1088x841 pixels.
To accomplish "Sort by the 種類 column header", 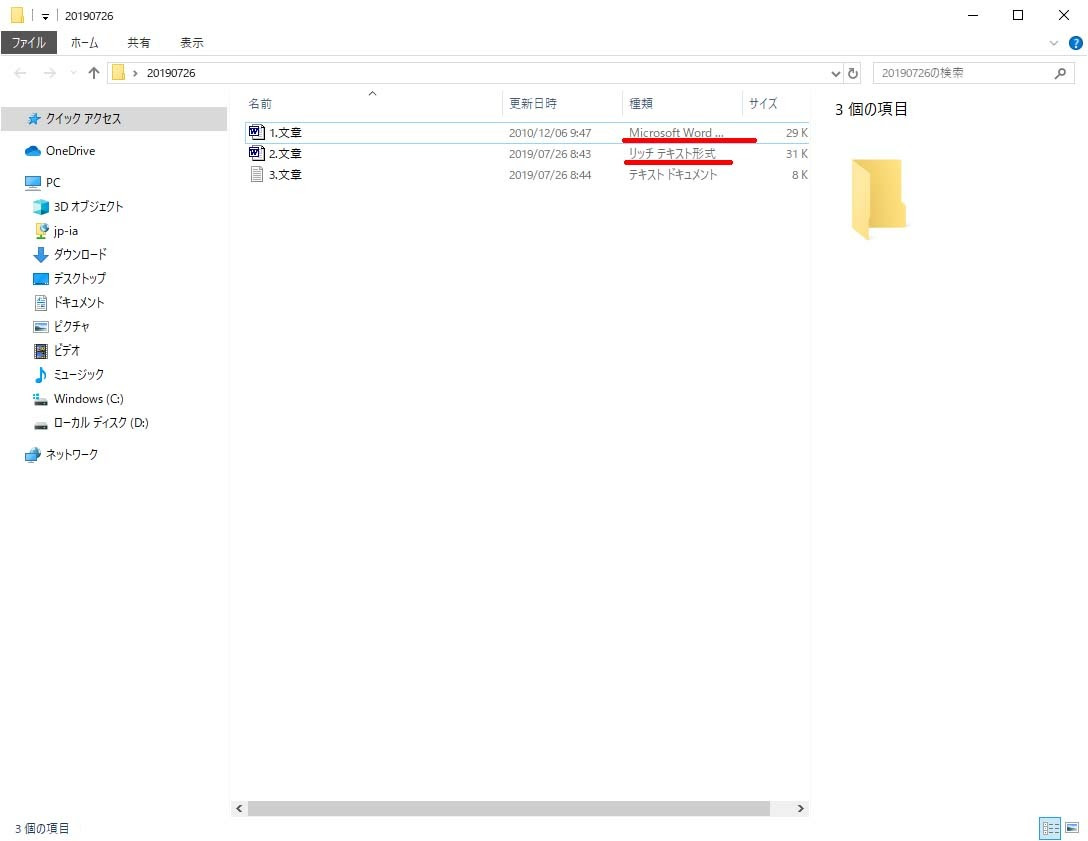I will 681,103.
